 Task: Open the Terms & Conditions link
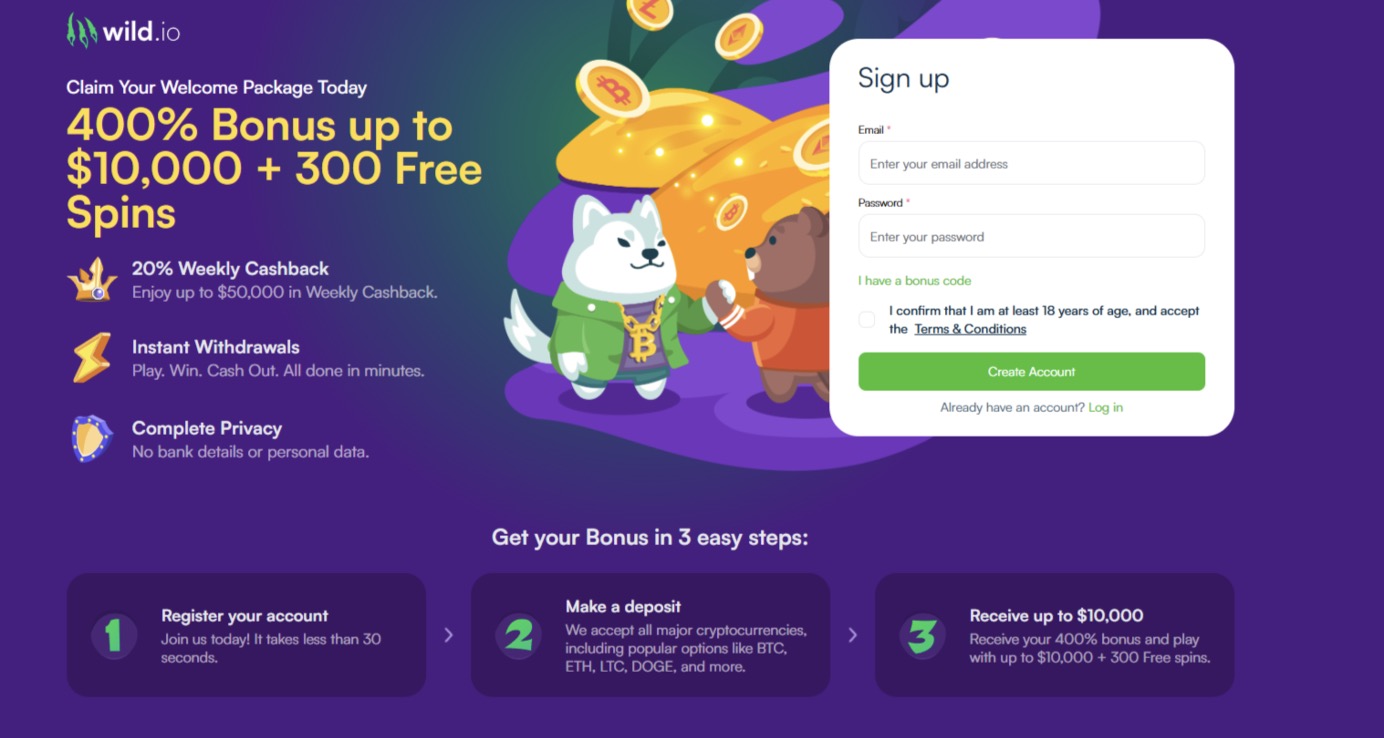(970, 329)
